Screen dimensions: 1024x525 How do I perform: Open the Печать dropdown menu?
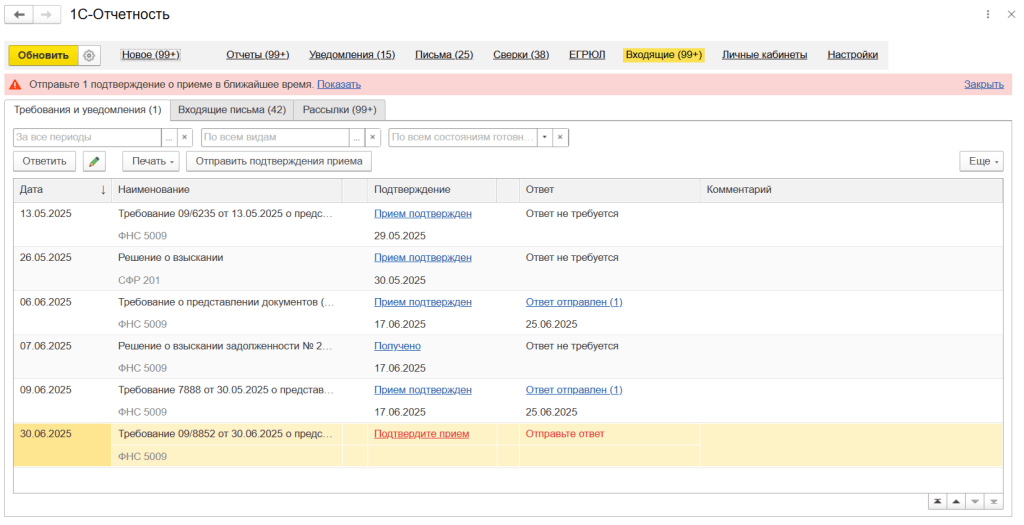(151, 161)
